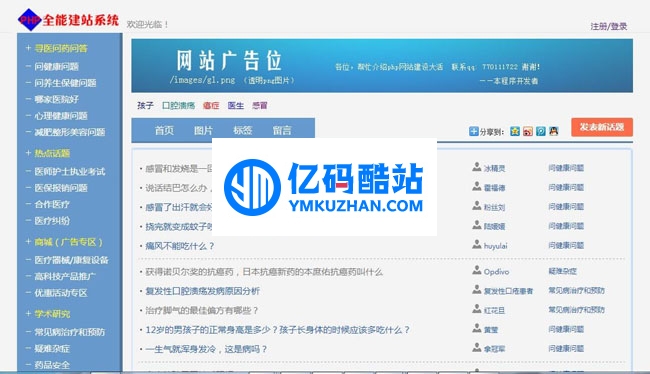Image resolution: width=650 pixels, height=374 pixels.
Task: Open user 粉丝刘's profile name
Action: (x=494, y=207)
